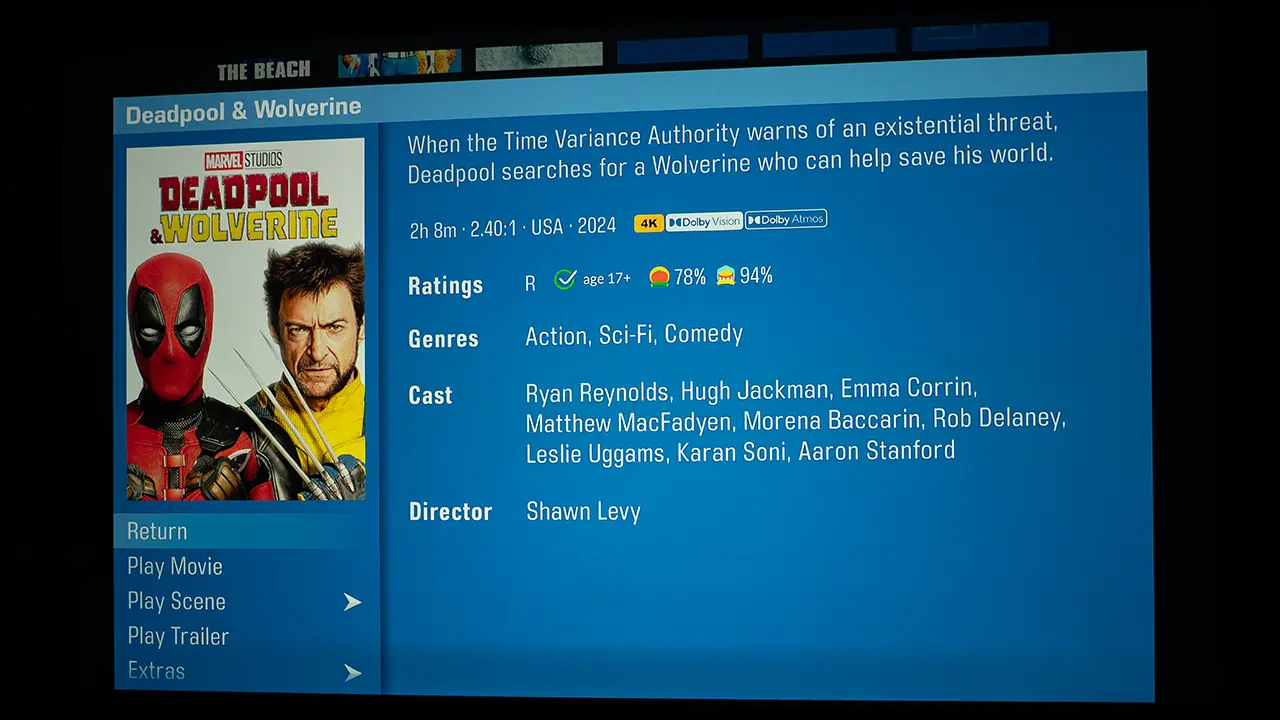Click the green checkmark age rating icon
The height and width of the screenshot is (720, 1280).
(x=565, y=280)
